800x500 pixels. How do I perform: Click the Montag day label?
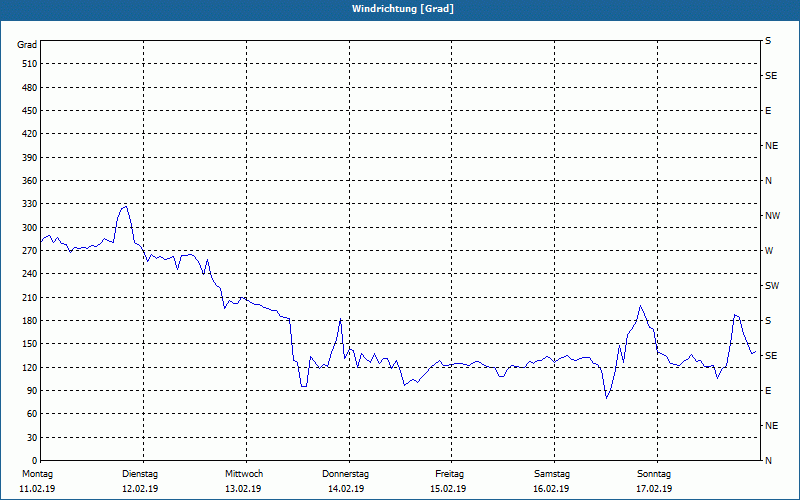pos(37,474)
